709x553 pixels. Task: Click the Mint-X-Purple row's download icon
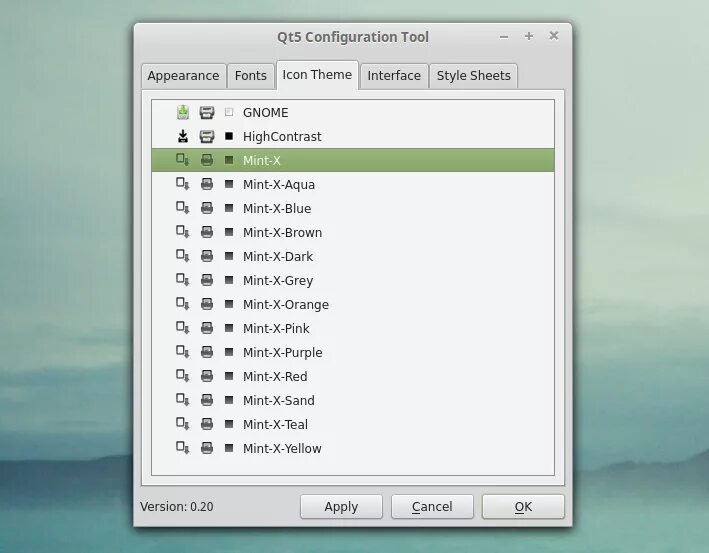pyautogui.click(x=183, y=351)
